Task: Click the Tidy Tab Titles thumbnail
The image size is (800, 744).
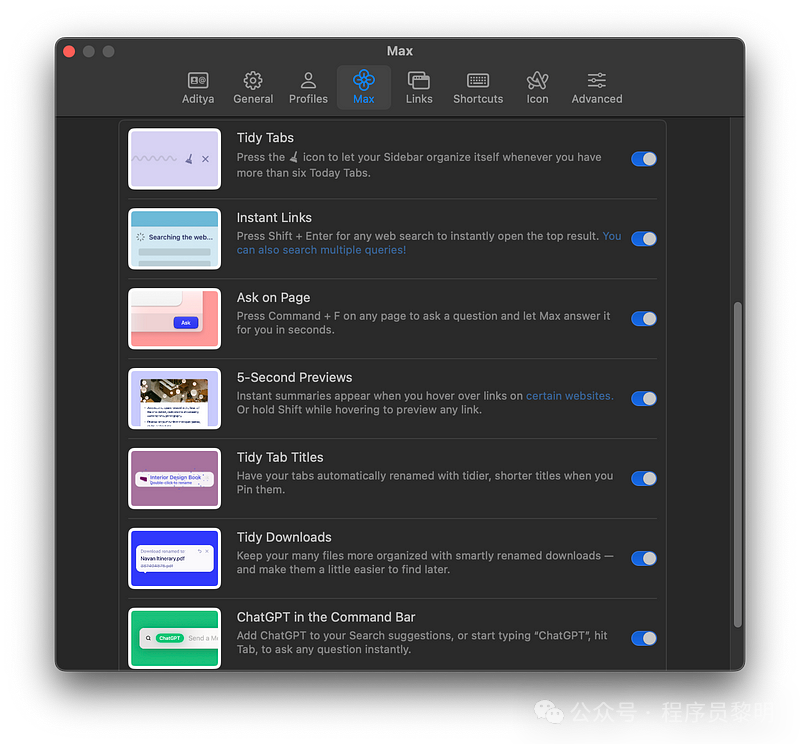Action: point(174,479)
